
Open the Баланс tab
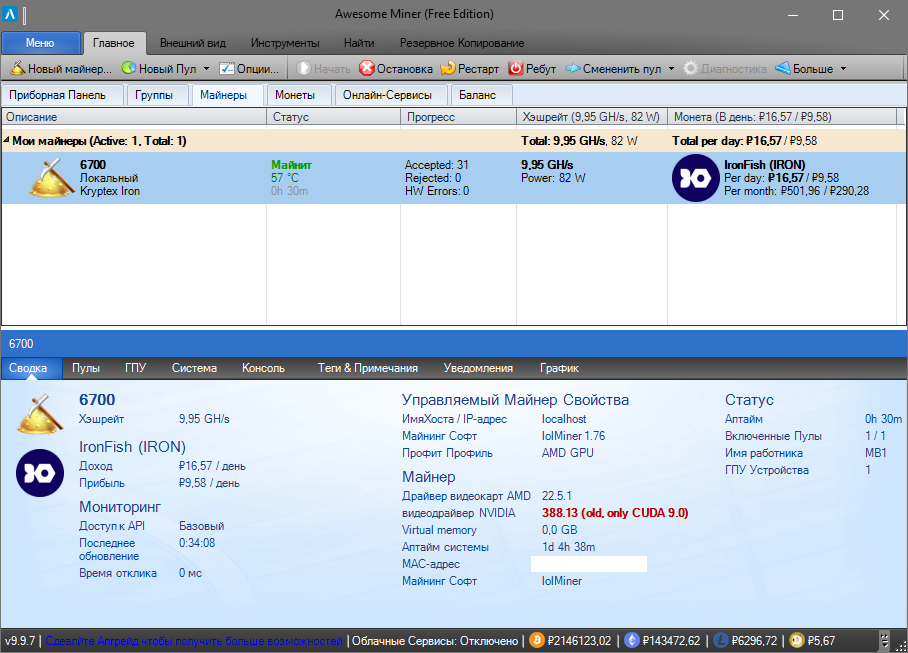(481, 95)
